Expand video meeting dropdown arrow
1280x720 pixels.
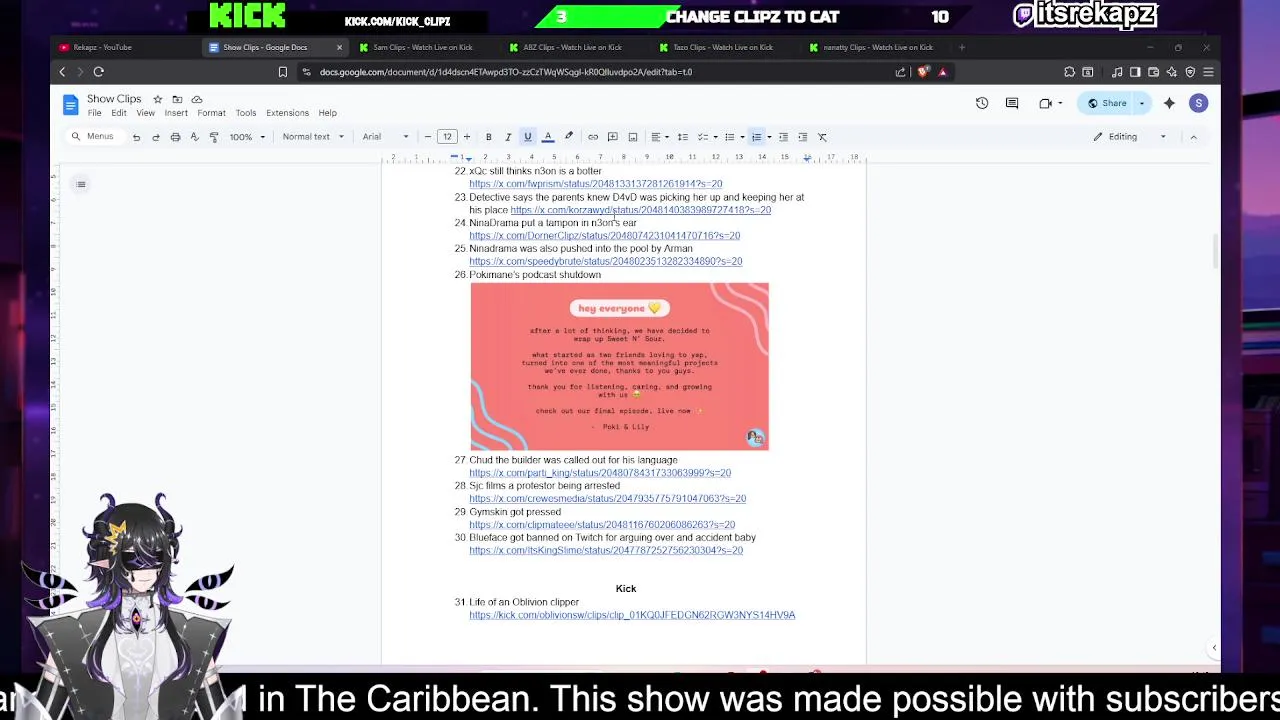pyautogui.click(x=1060, y=103)
